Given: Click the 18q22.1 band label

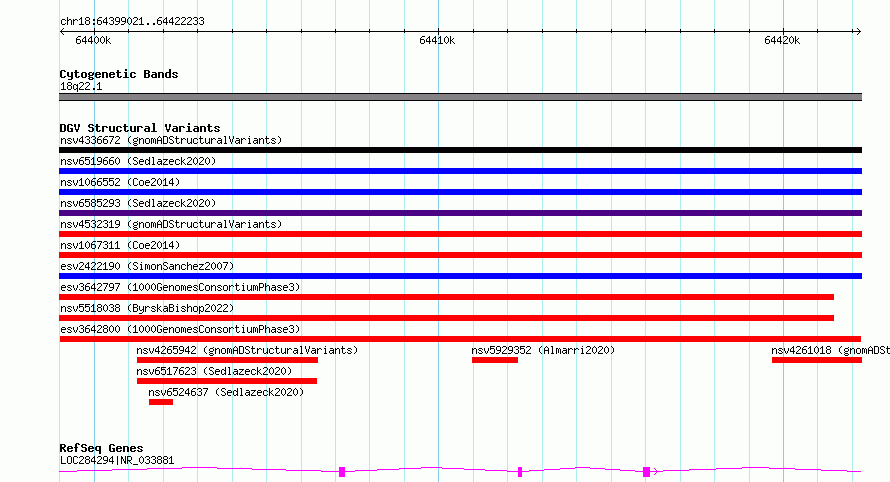Looking at the screenshot, I should pyautogui.click(x=81, y=86).
